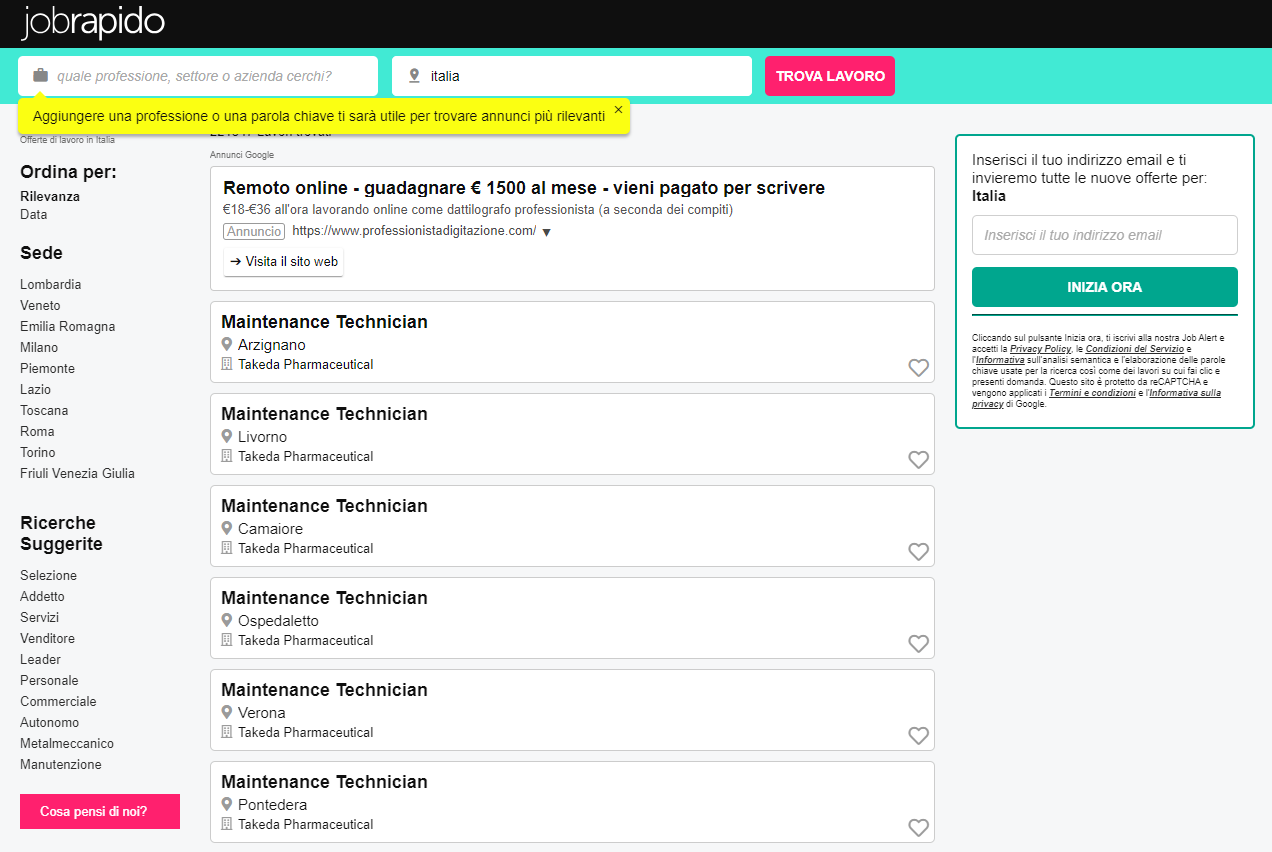Click heart icon on Pontedera job
This screenshot has width=1272, height=852.
pos(918,828)
